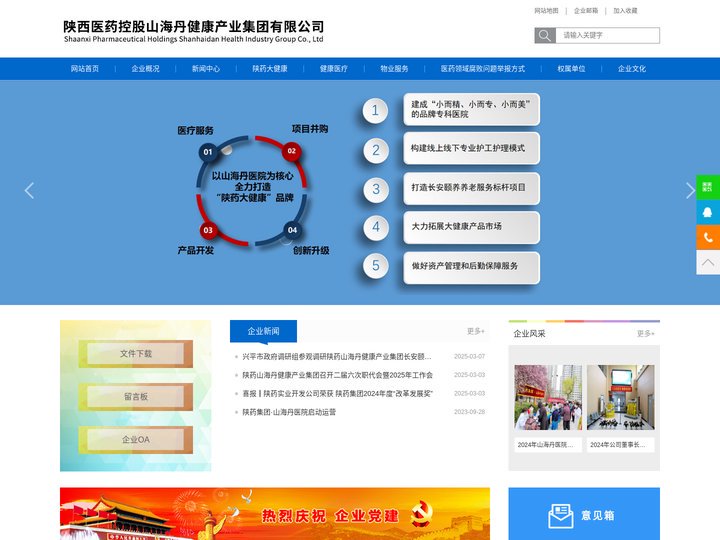Click the 留言板 button
This screenshot has width=720, height=540.
click(x=135, y=396)
